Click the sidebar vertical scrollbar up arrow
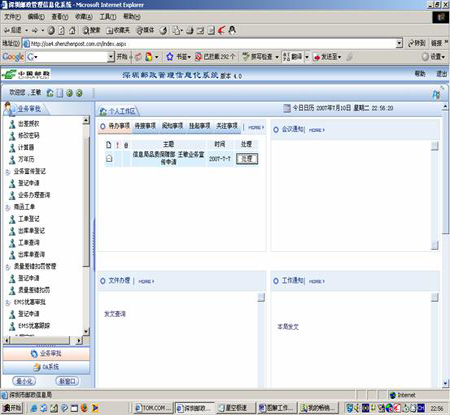 86,120
